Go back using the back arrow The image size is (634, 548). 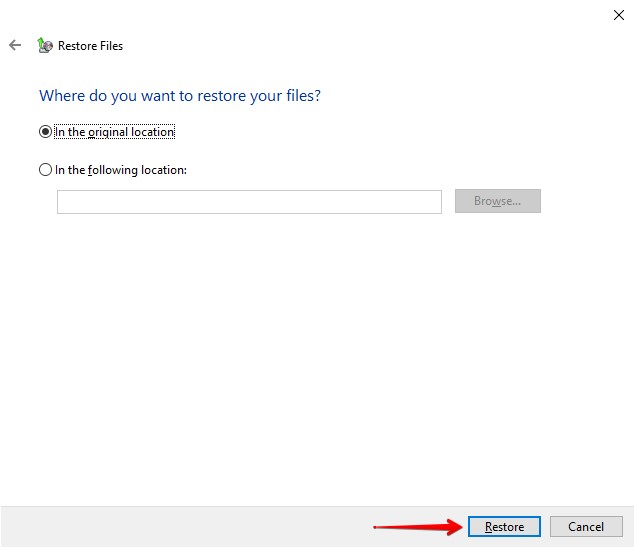15,45
